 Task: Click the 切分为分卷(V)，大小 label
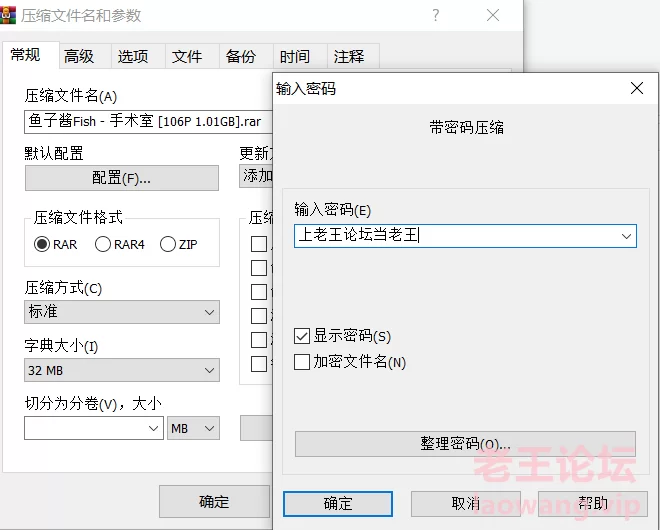click(93, 403)
